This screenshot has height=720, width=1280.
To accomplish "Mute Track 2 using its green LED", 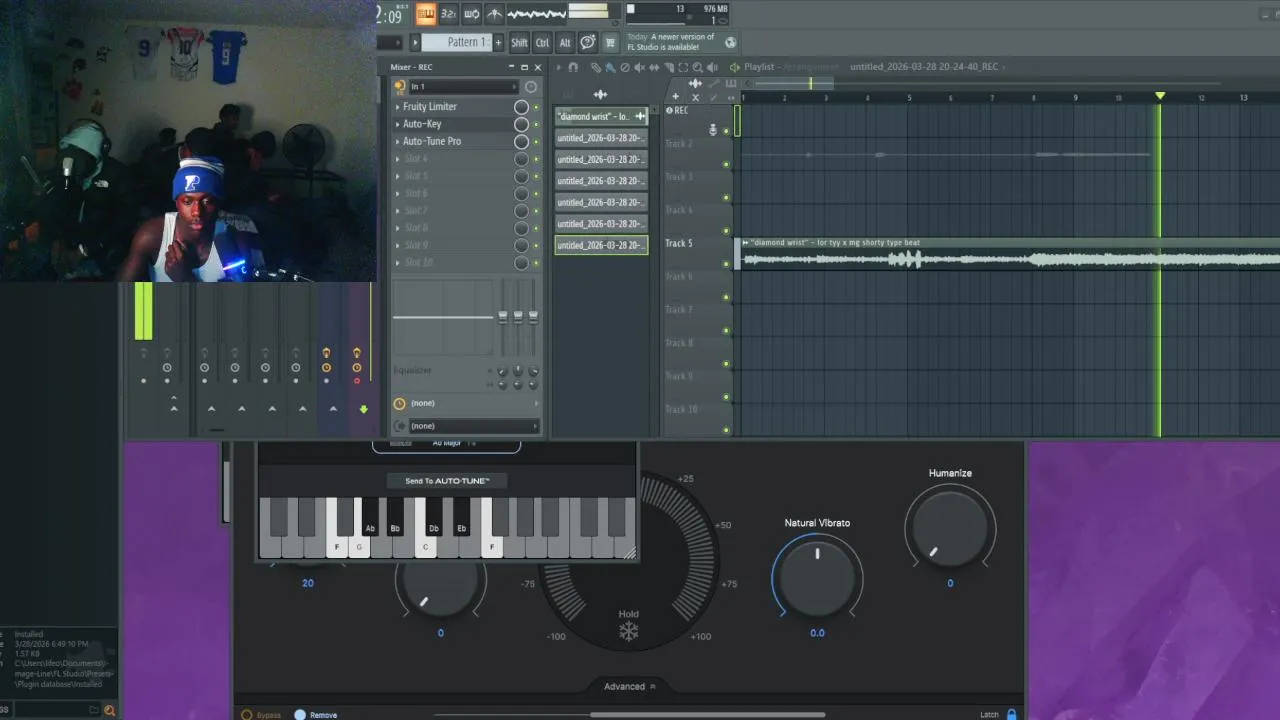I will 726,164.
